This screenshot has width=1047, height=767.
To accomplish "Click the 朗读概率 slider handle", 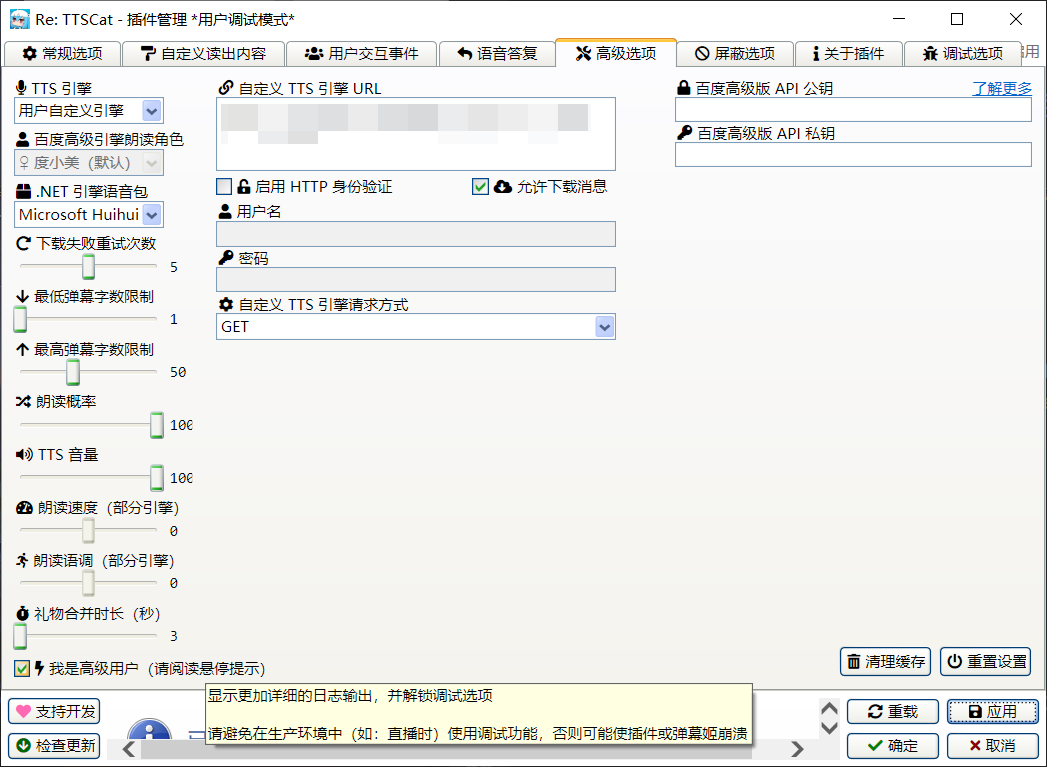I will [157, 425].
